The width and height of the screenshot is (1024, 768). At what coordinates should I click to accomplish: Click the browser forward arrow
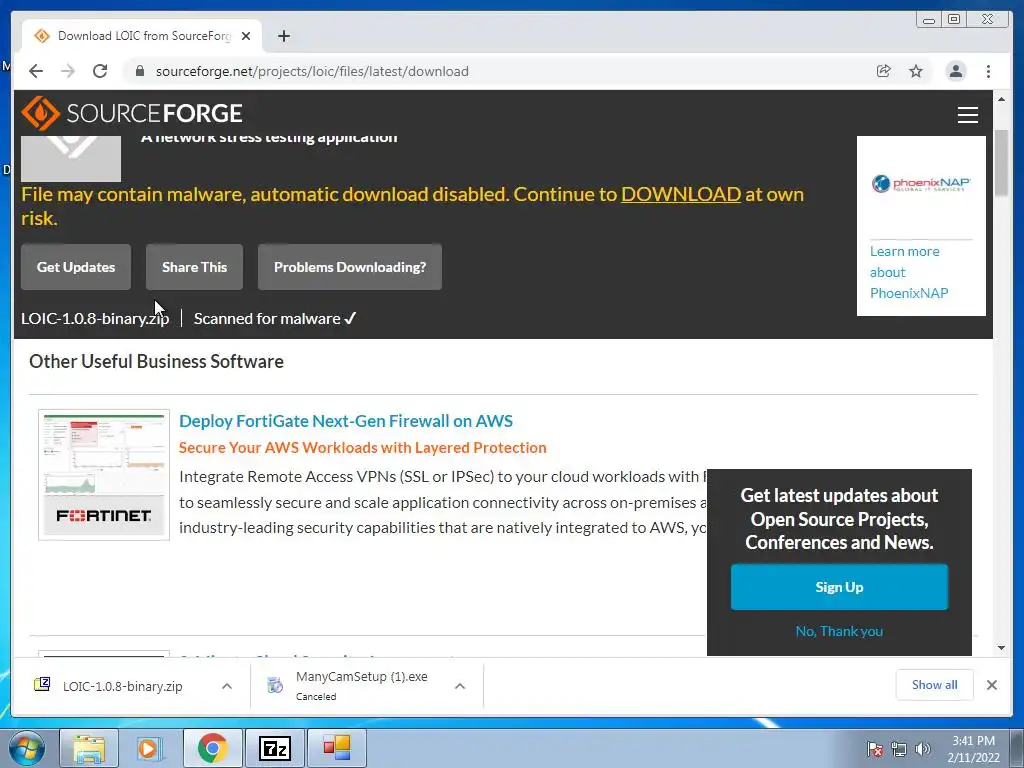click(x=68, y=71)
